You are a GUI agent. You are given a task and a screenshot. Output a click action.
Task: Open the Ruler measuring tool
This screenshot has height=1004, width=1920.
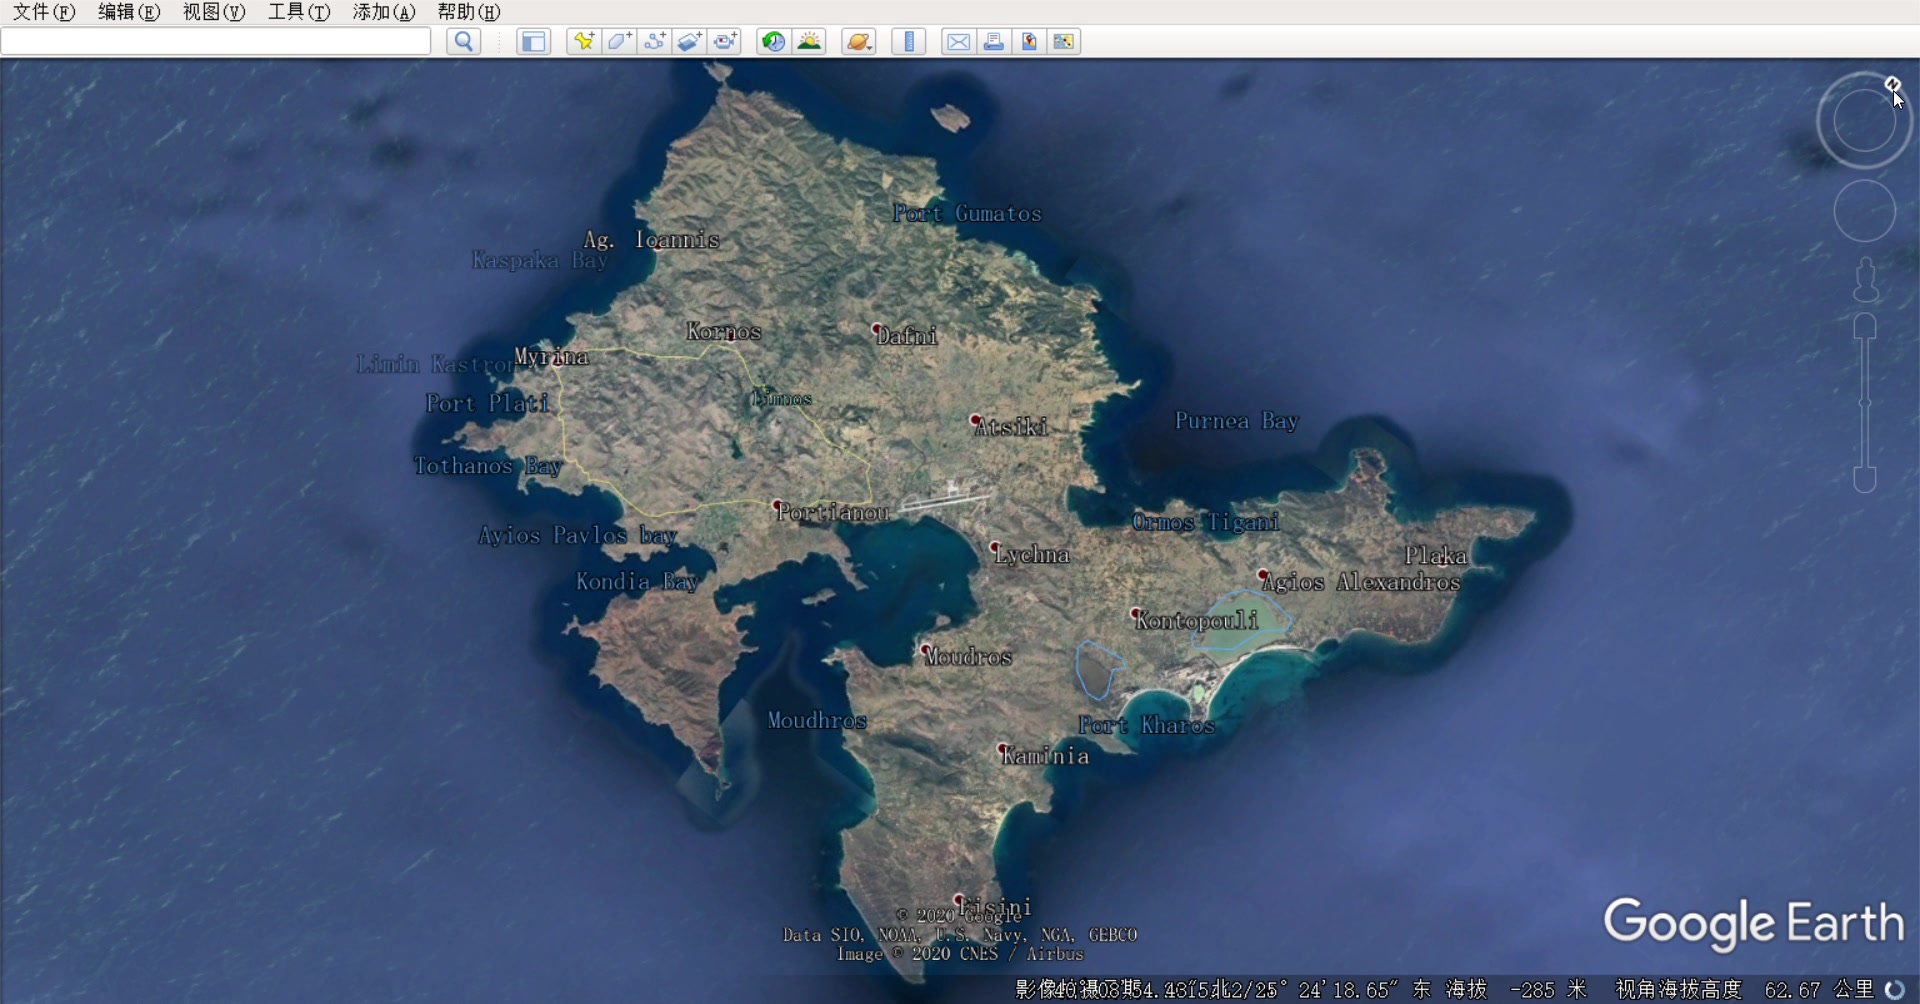point(908,41)
